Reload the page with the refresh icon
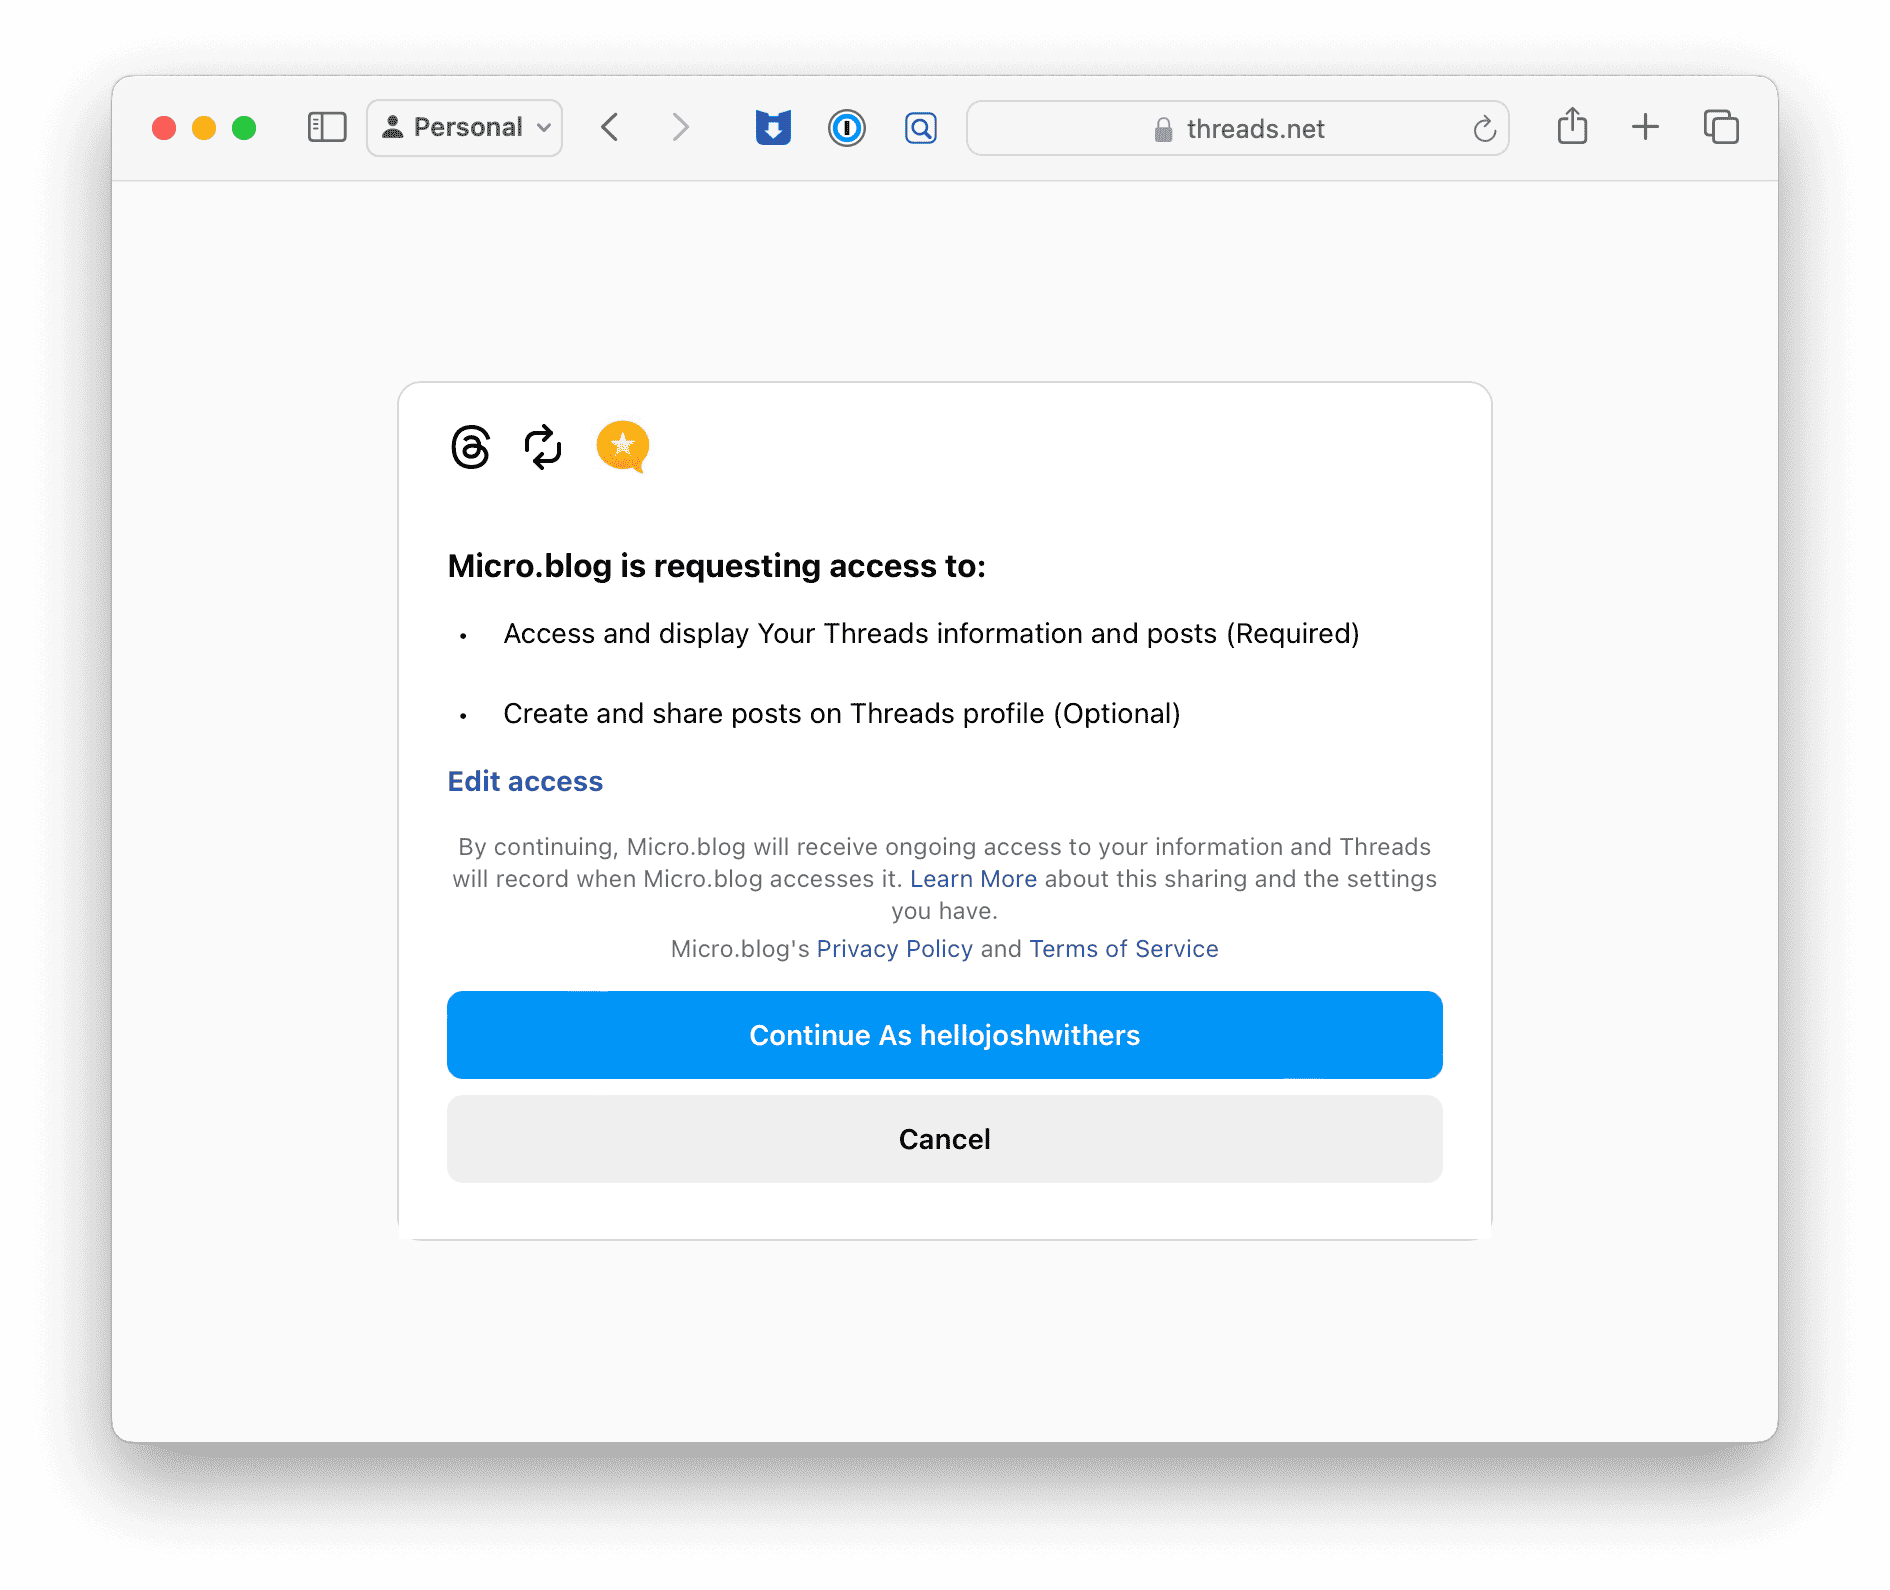This screenshot has height=1590, width=1890. (1484, 129)
